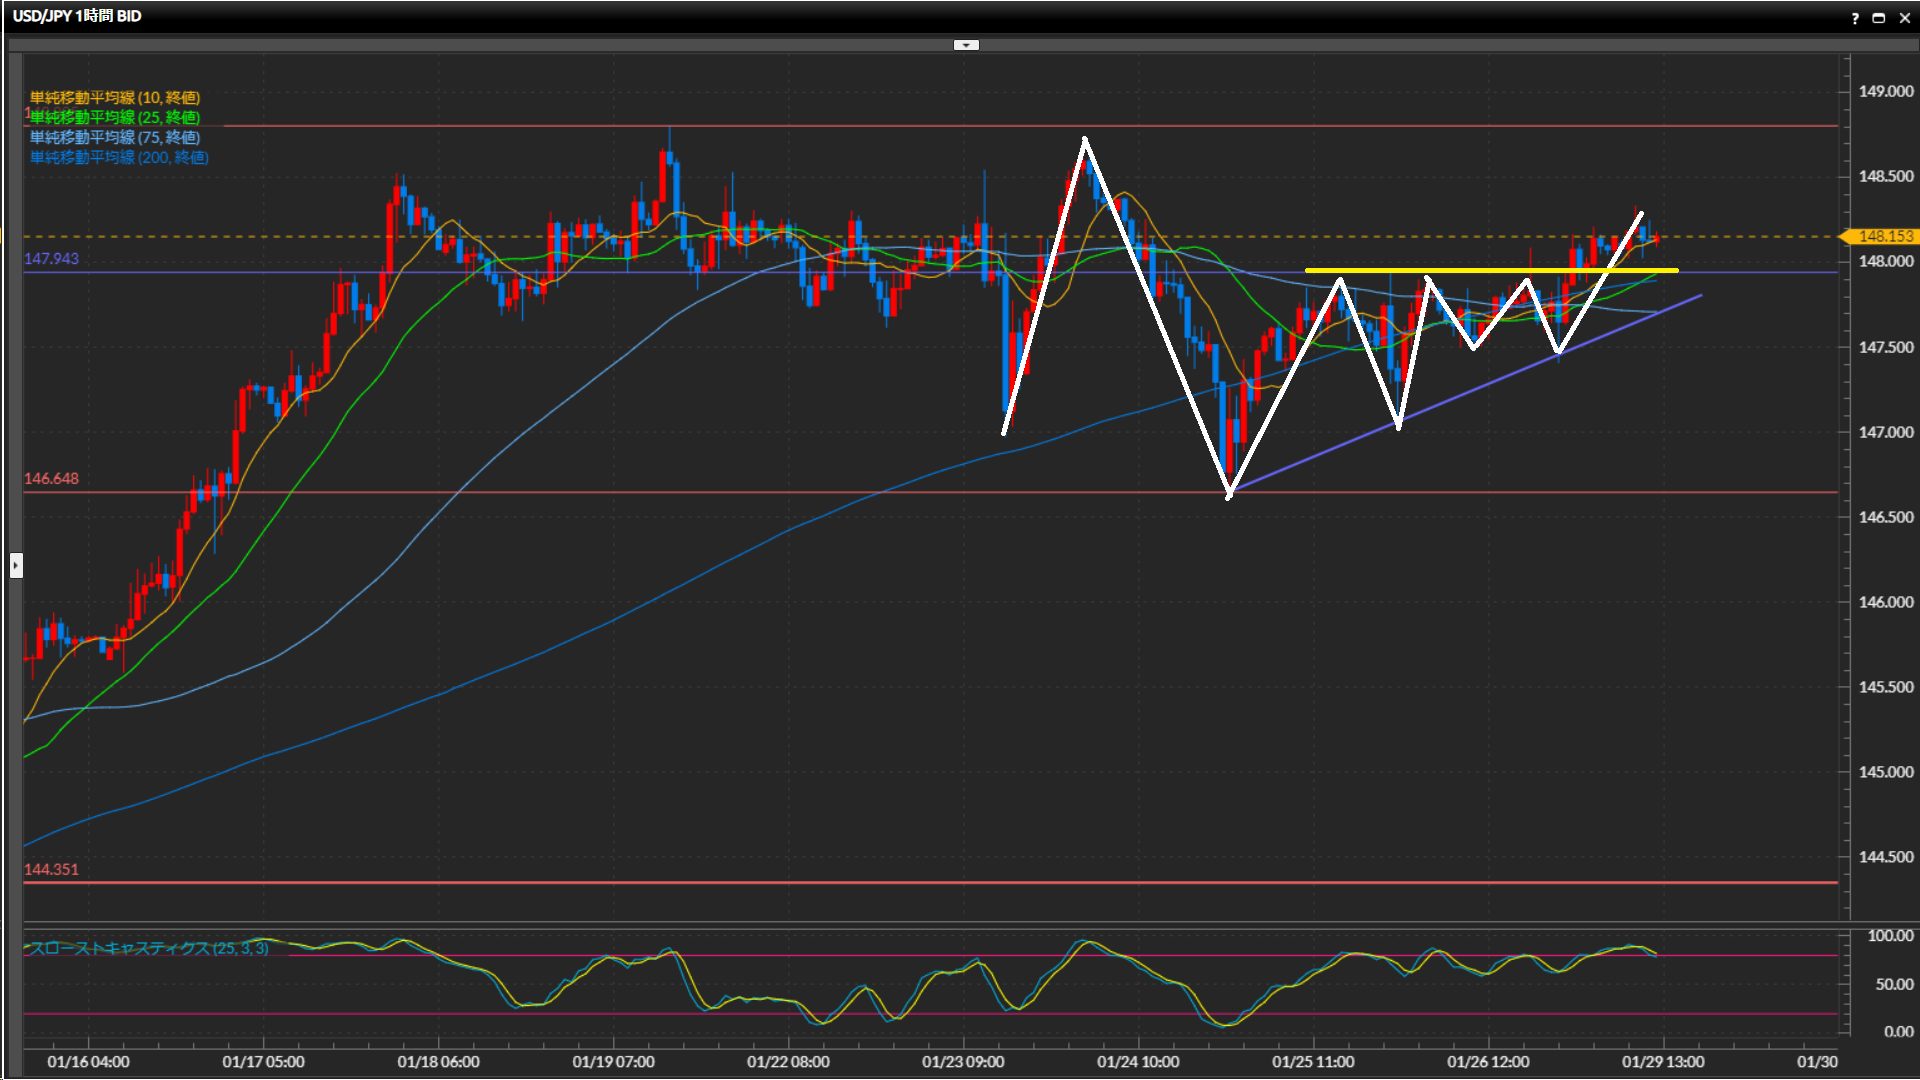This screenshot has height=1080, width=1920.
Task: Close the USD/JPY chart window
Action: [1905, 18]
